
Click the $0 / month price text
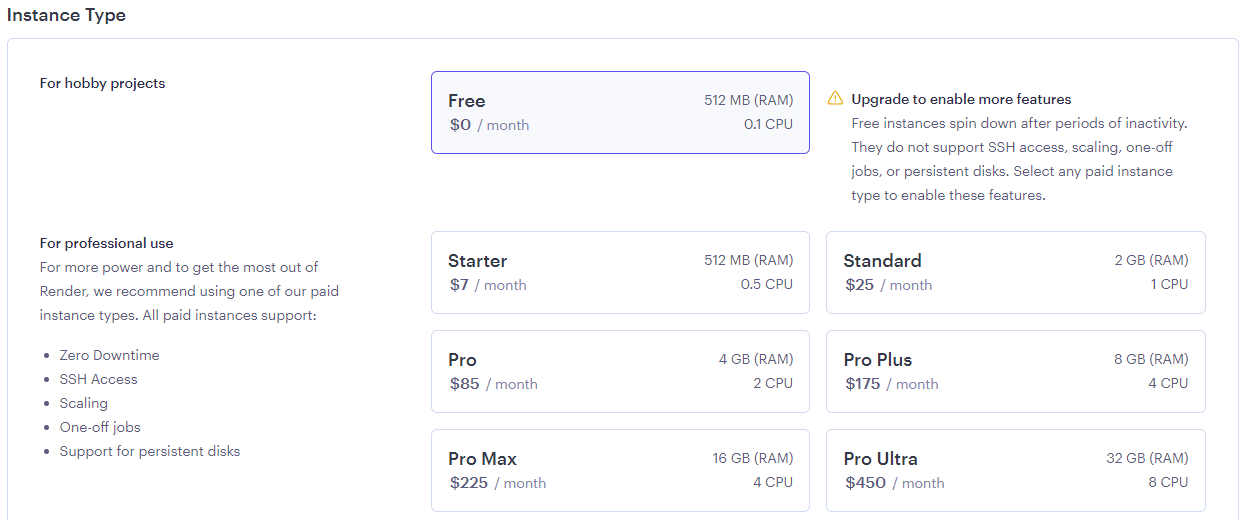click(x=489, y=125)
